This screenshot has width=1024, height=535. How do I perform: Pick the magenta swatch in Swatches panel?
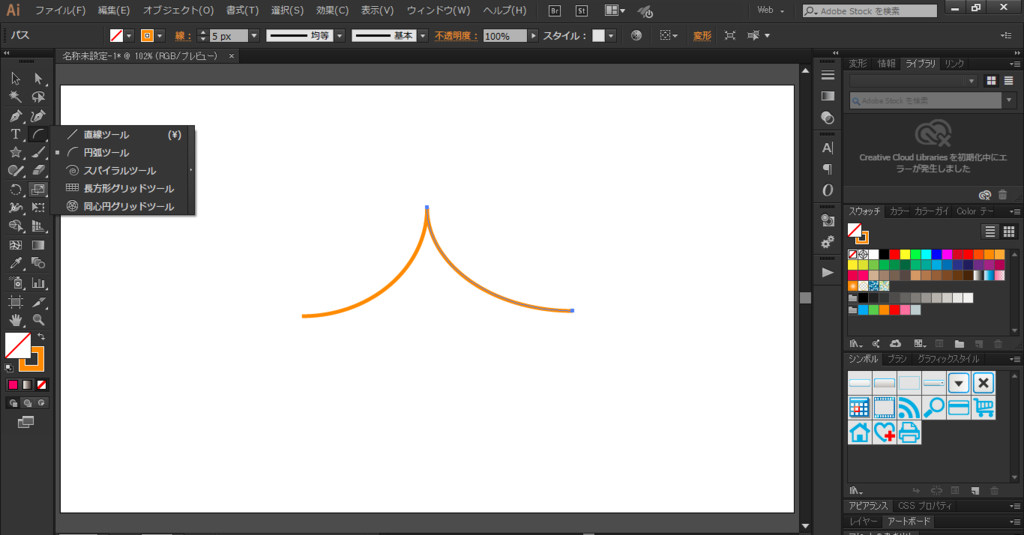947,254
